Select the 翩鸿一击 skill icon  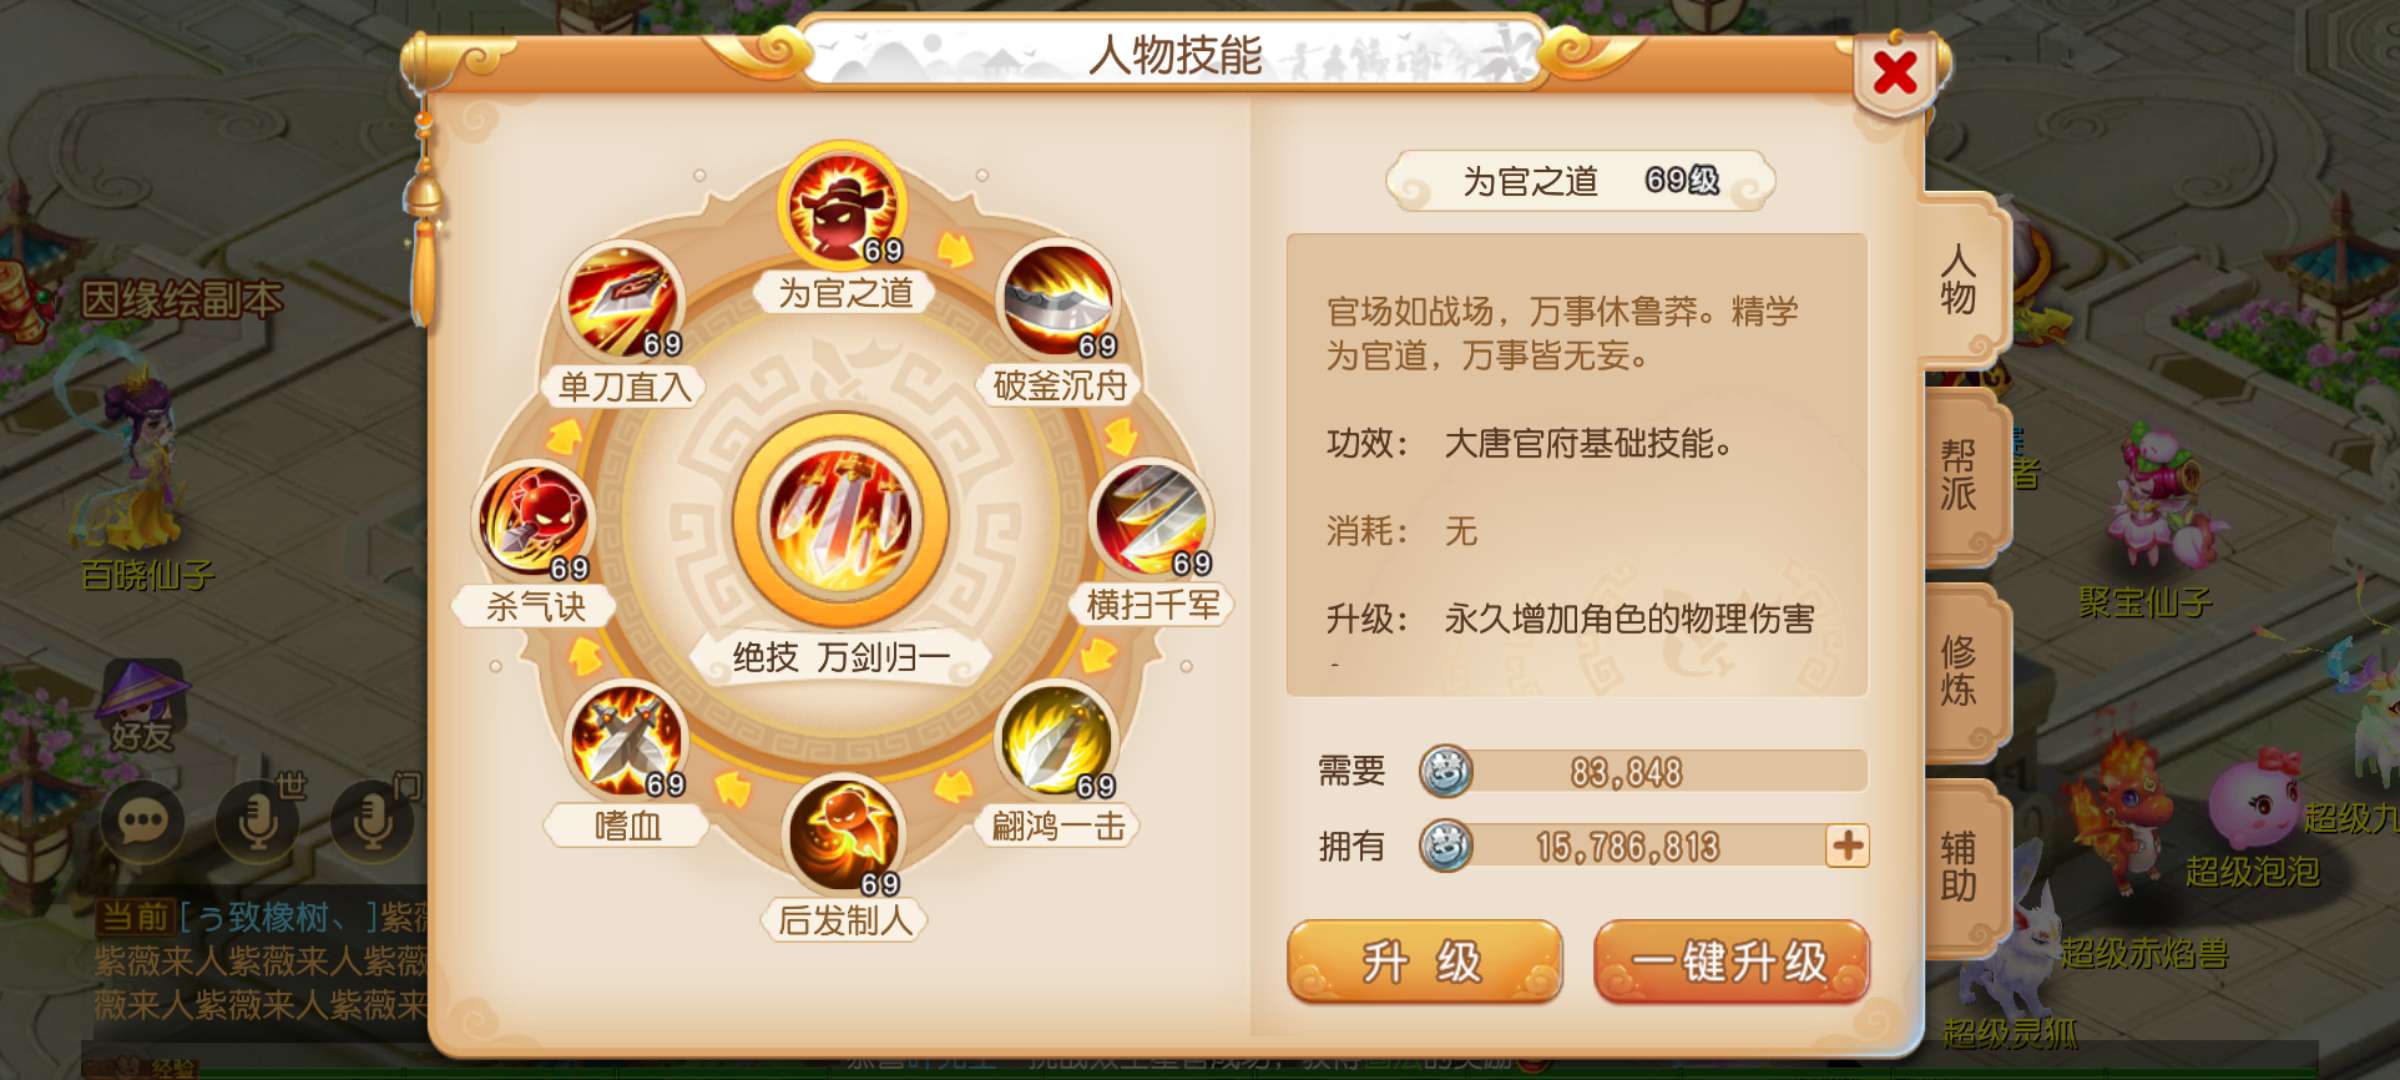click(x=1057, y=739)
